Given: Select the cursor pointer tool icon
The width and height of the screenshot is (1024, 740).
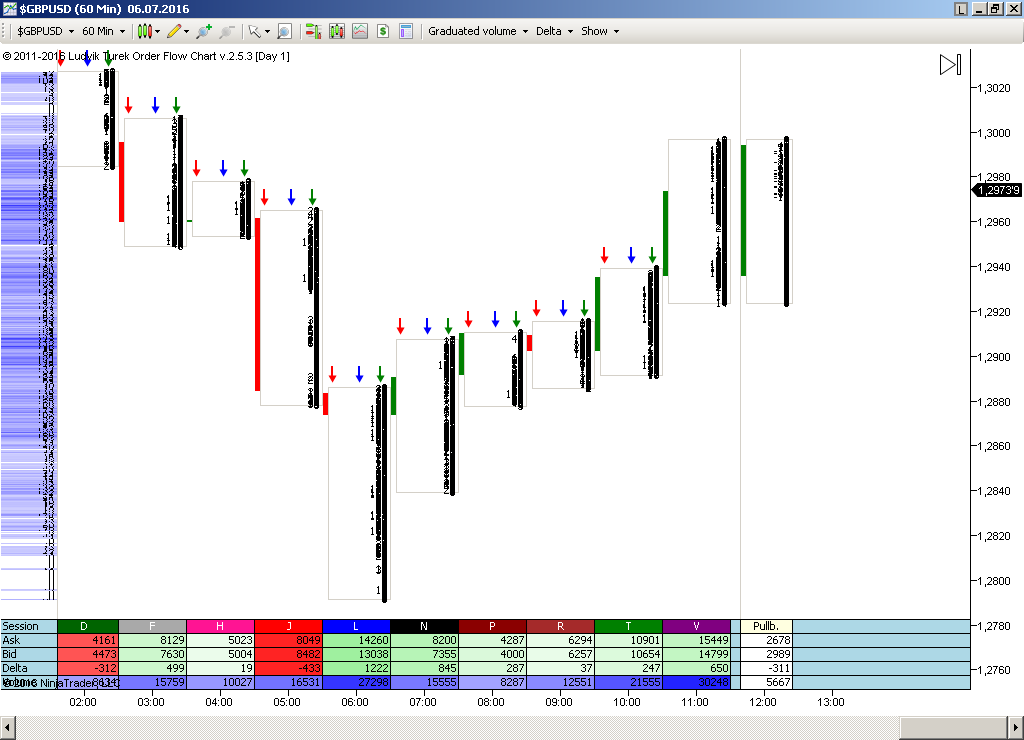Looking at the screenshot, I should (x=254, y=31).
